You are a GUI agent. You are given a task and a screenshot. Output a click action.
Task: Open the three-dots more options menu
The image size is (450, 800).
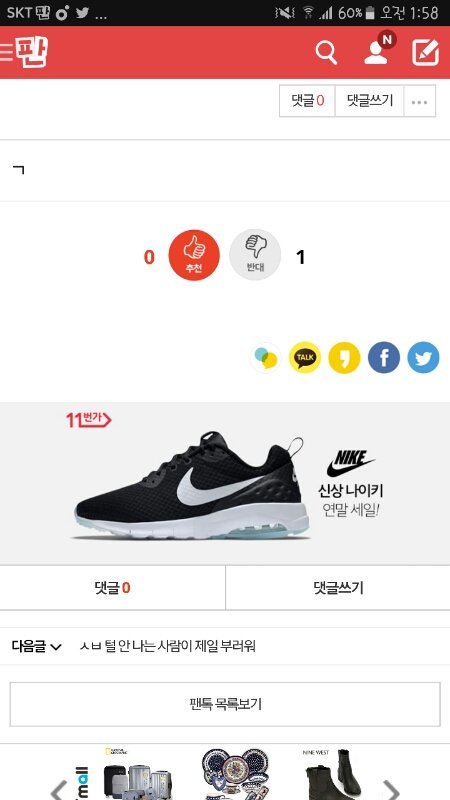[x=419, y=101]
